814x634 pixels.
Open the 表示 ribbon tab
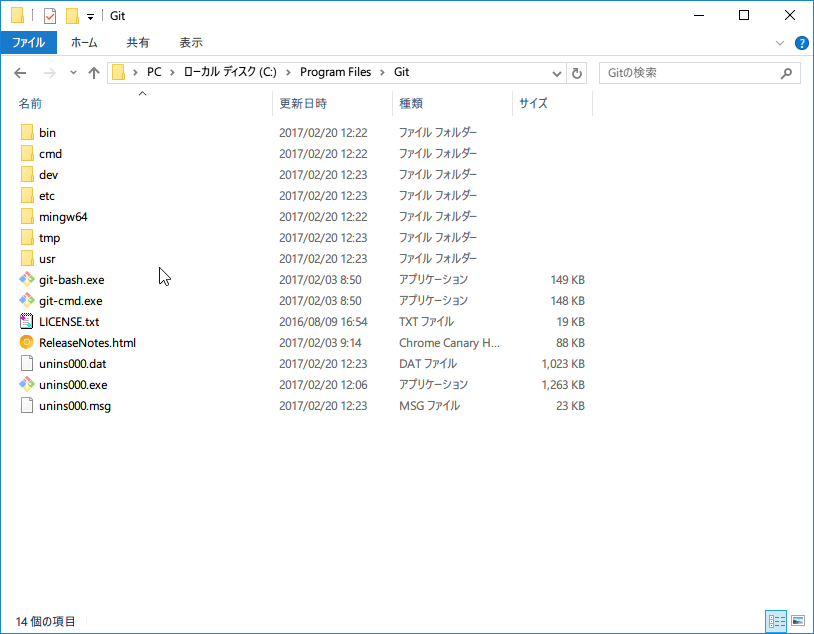tap(191, 43)
